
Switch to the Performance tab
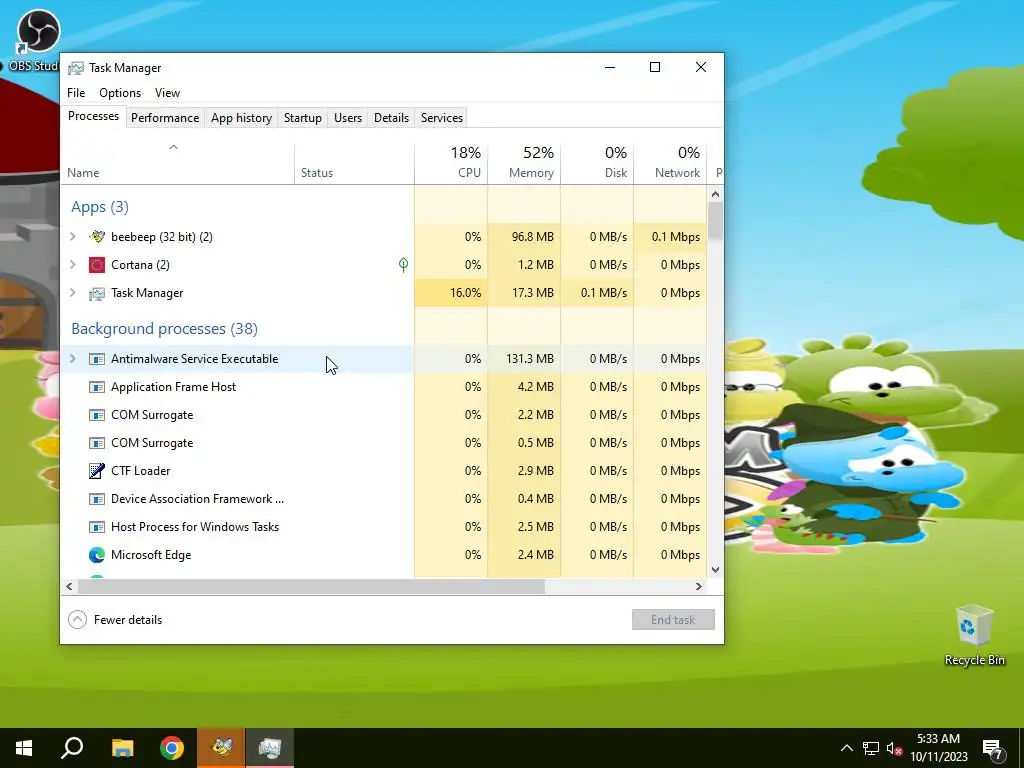(x=165, y=118)
